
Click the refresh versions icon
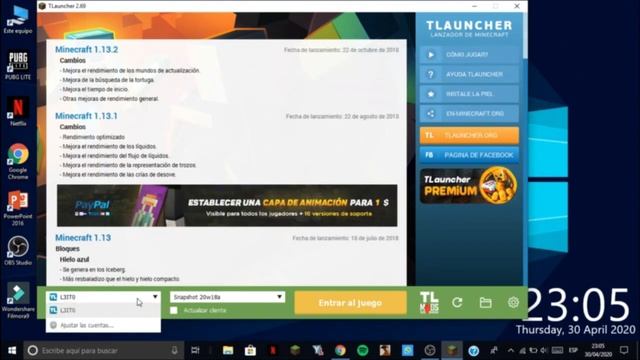[x=457, y=302]
